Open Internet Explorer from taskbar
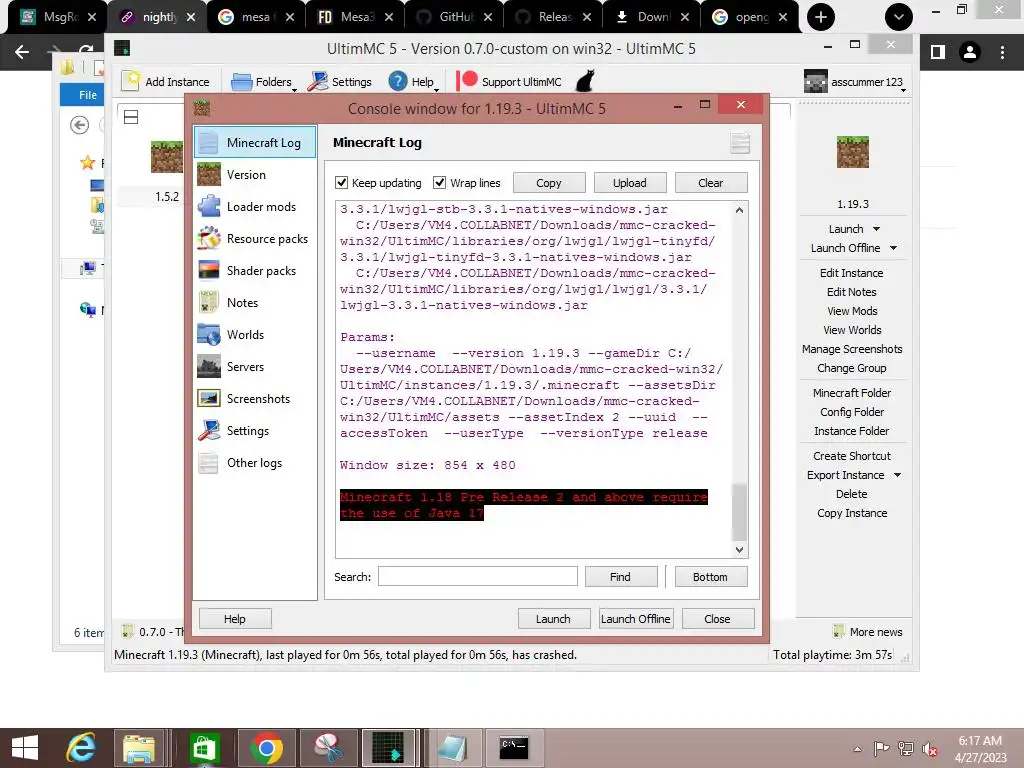 [80, 748]
